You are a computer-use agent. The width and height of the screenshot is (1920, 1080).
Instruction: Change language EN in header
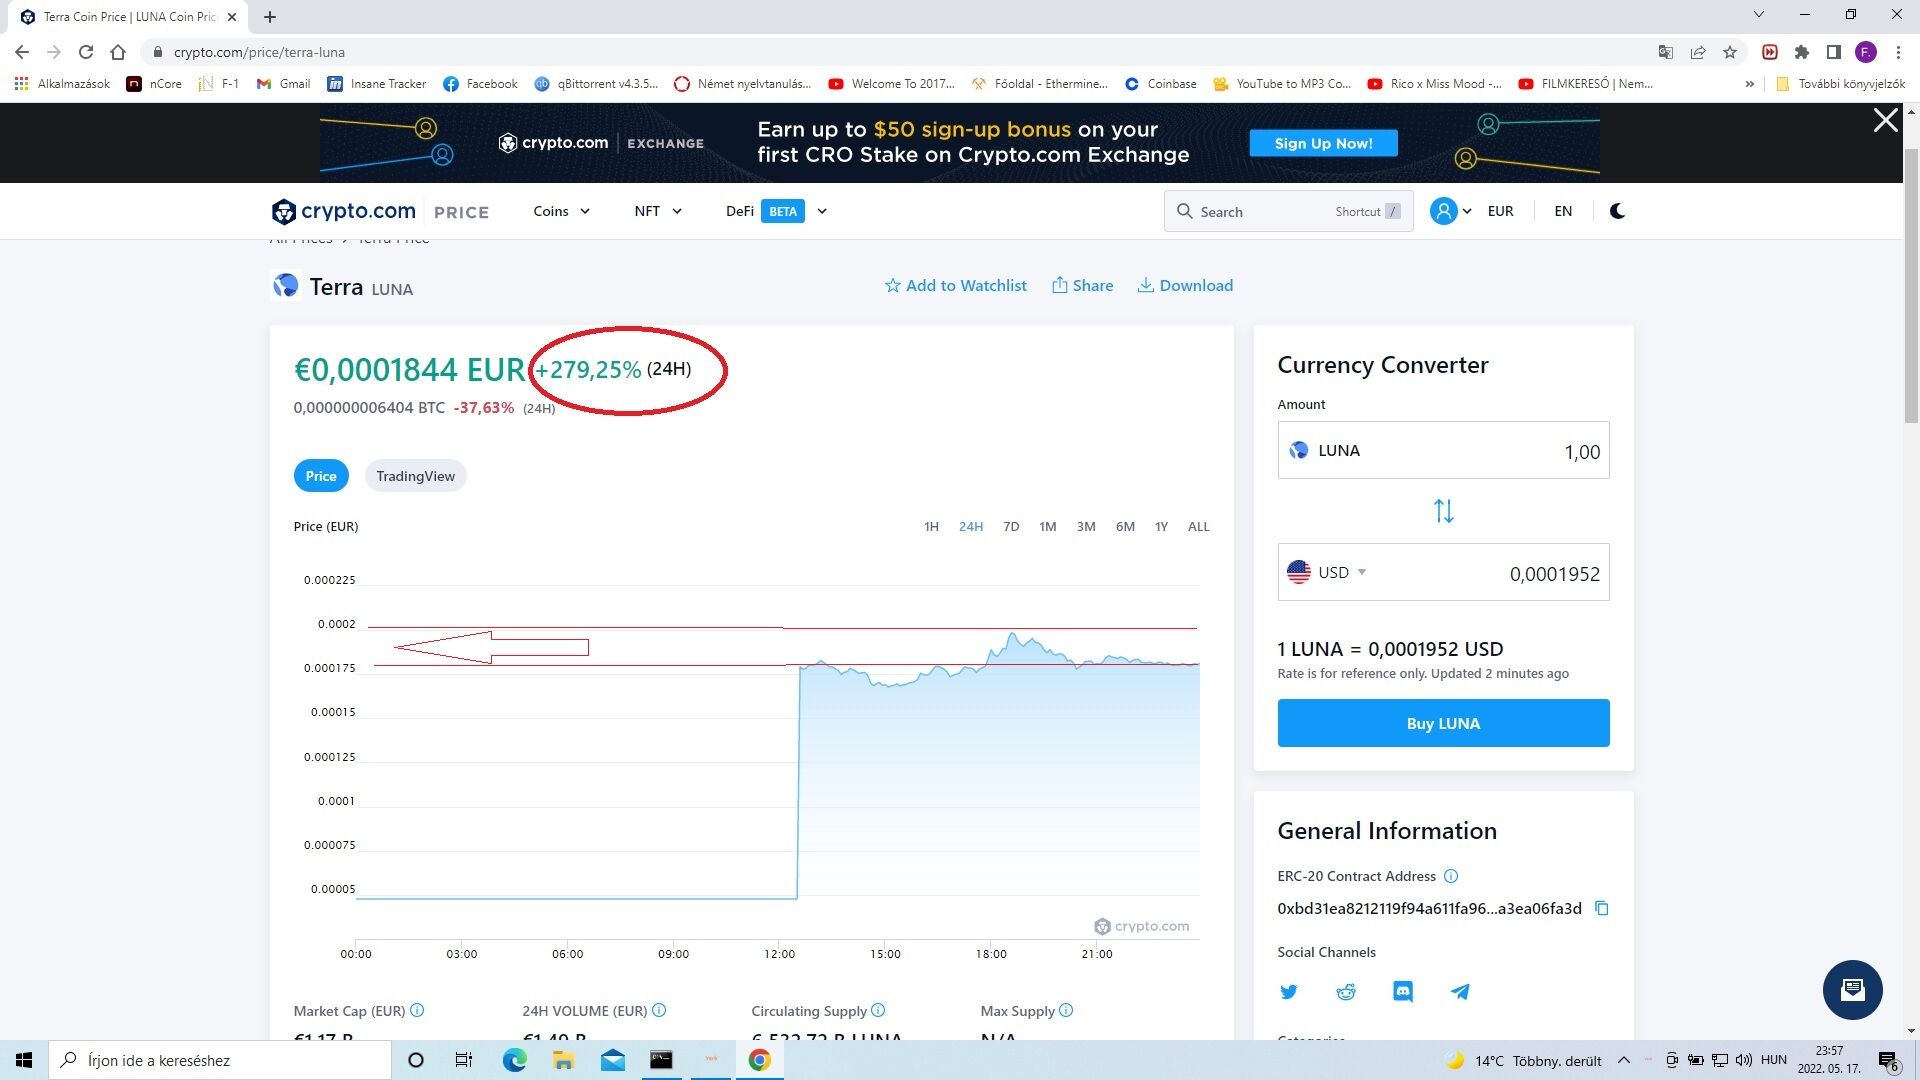point(1563,211)
